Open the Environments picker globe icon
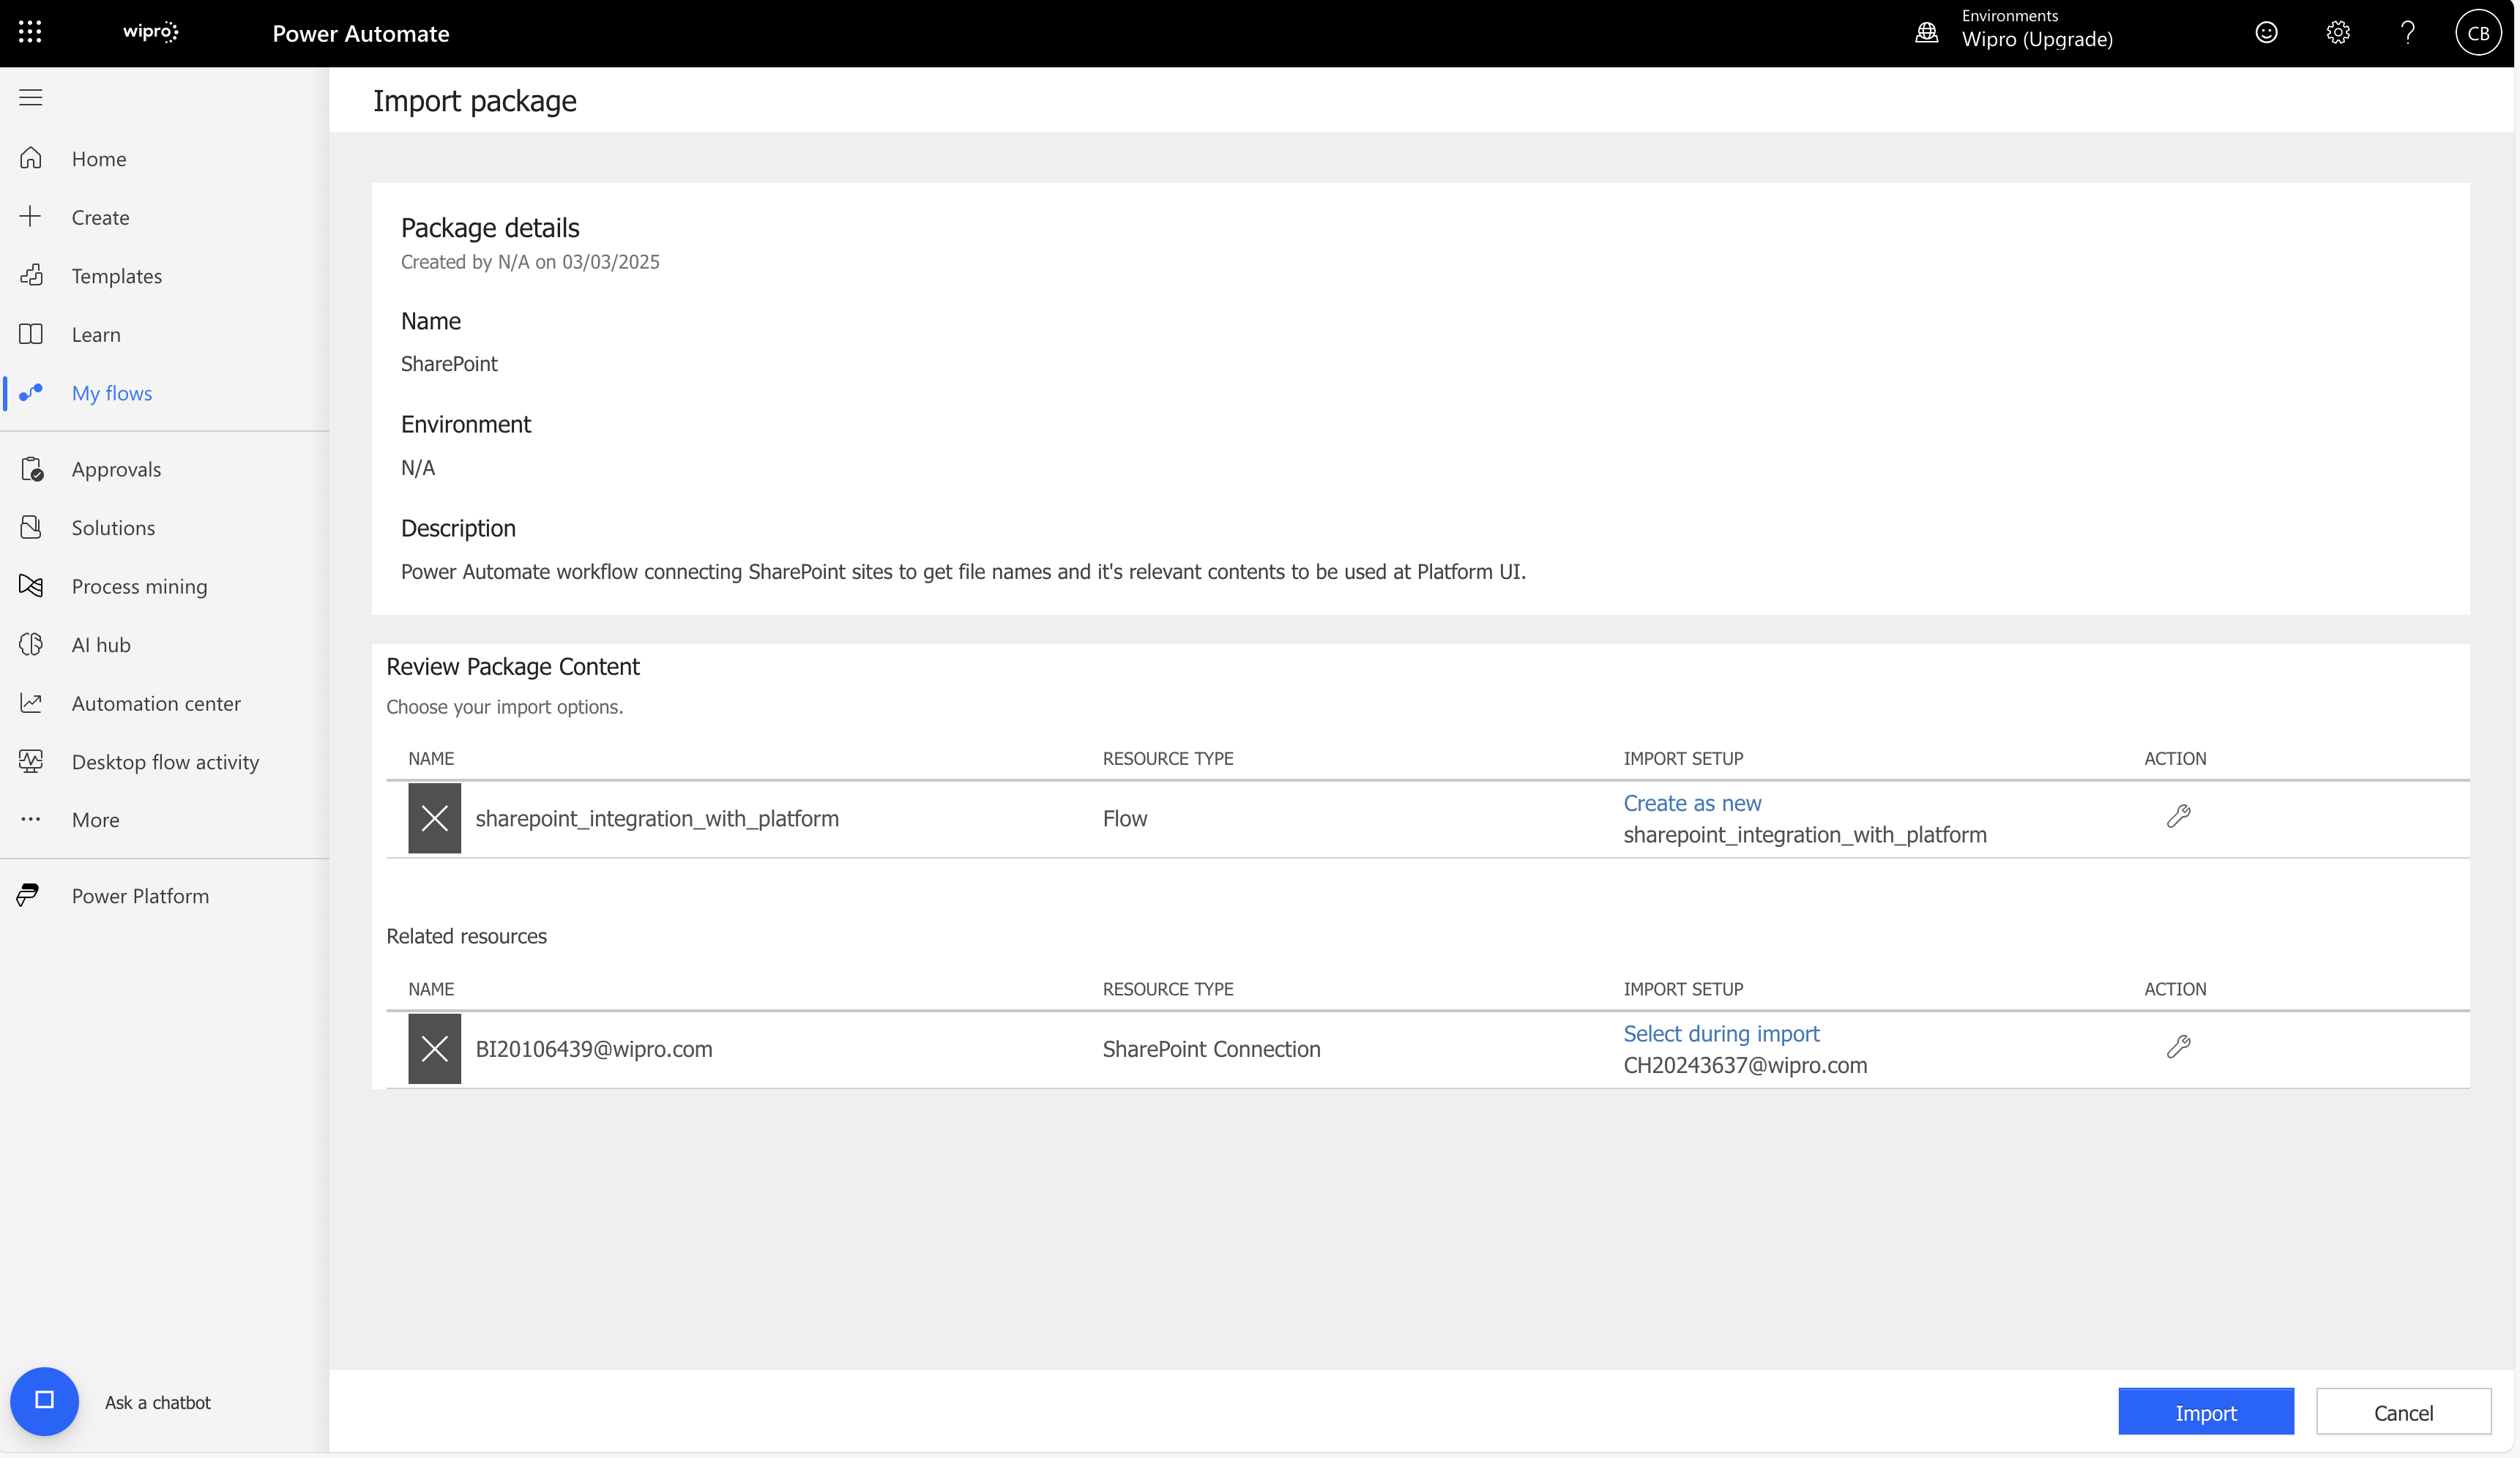Viewport: 2520px width, 1458px height. (x=1926, y=33)
